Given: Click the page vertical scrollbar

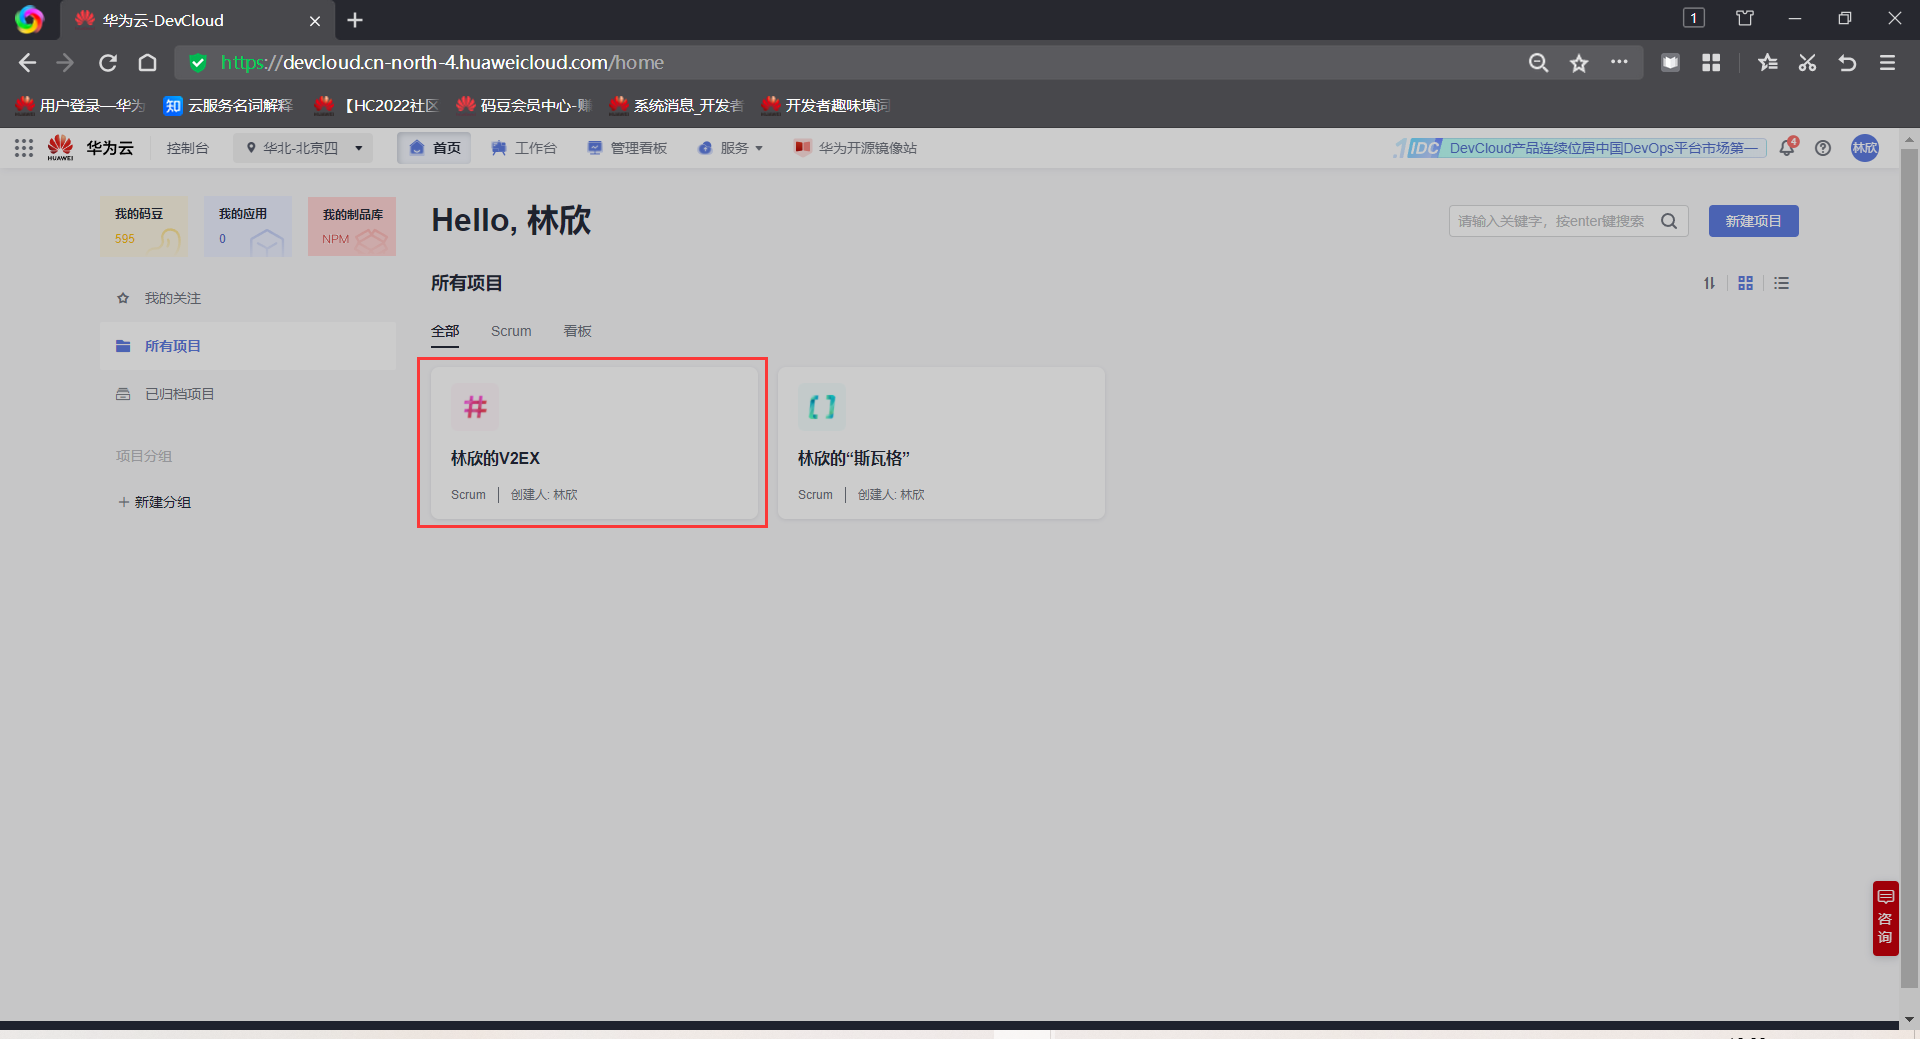Looking at the screenshot, I should tap(1909, 569).
